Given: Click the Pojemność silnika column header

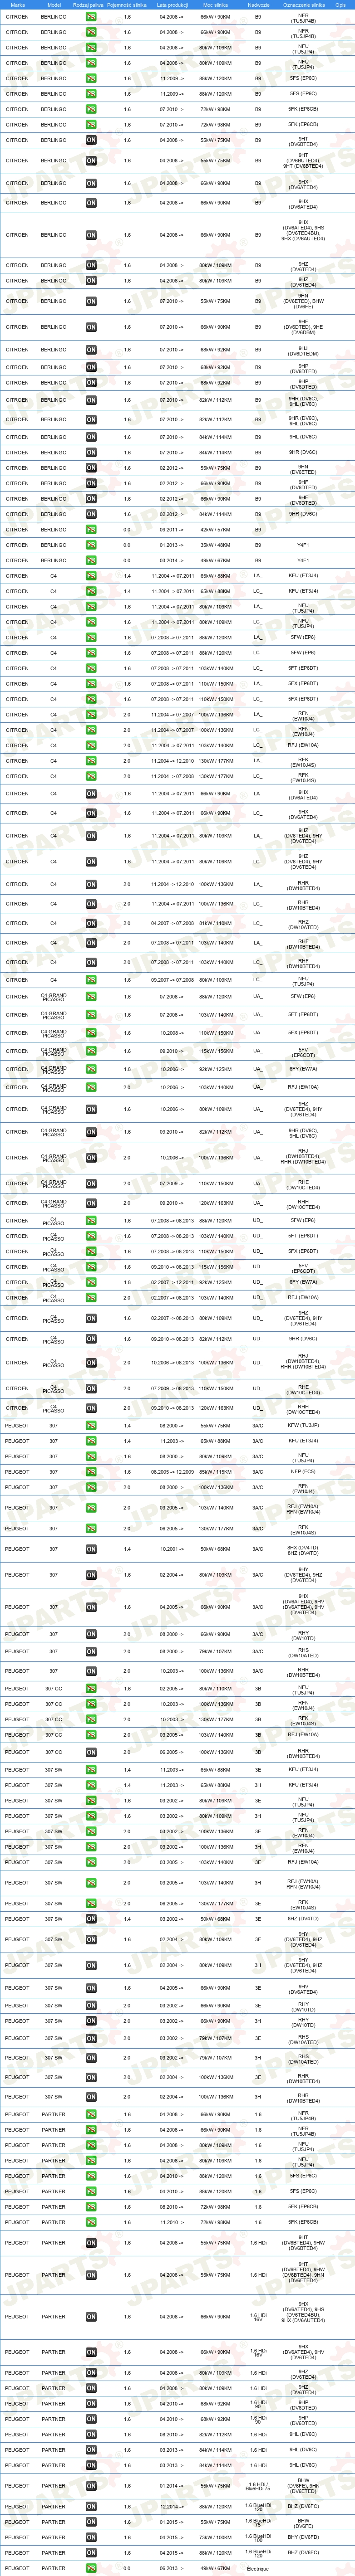Looking at the screenshot, I should [x=127, y=5].
